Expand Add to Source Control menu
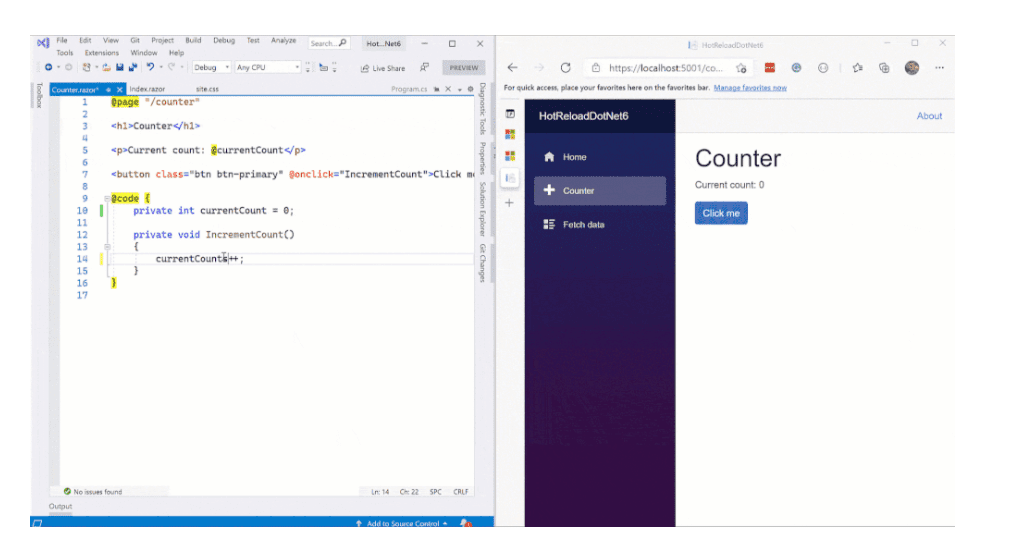Image resolution: width=1036 pixels, height=537 pixels. click(x=402, y=523)
